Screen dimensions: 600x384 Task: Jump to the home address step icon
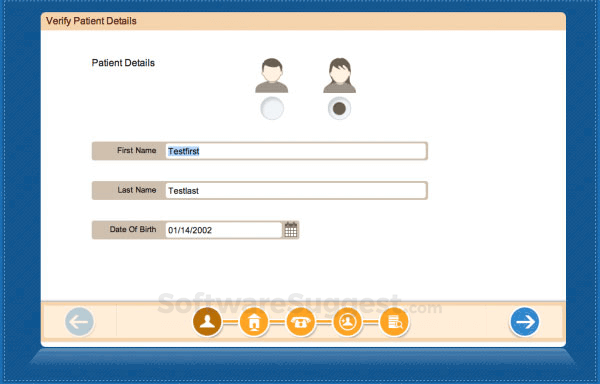(254, 322)
